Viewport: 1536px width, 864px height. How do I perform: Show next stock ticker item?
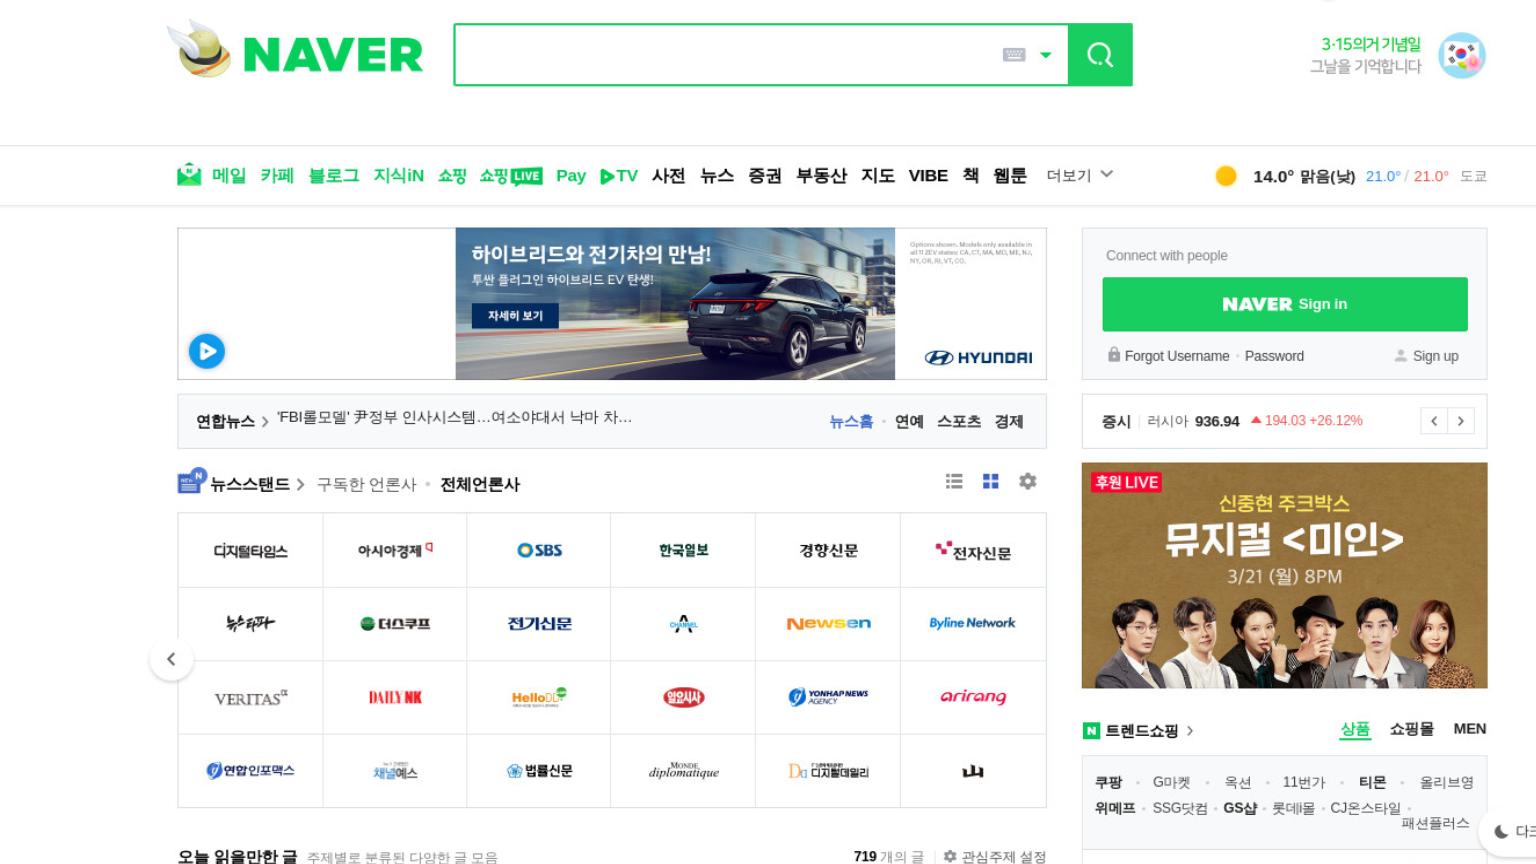[1461, 421]
